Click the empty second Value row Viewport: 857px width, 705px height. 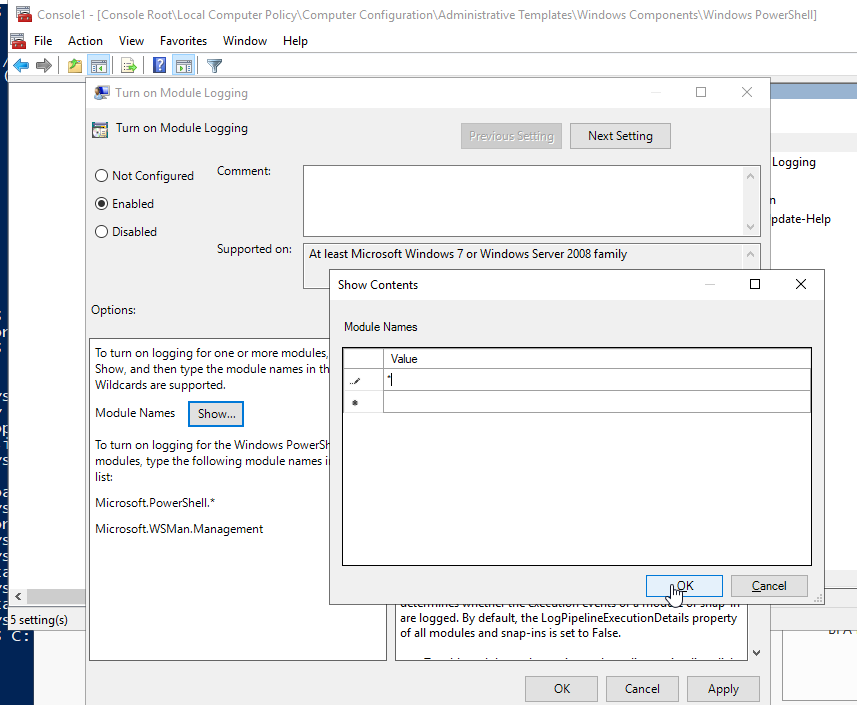click(596, 402)
